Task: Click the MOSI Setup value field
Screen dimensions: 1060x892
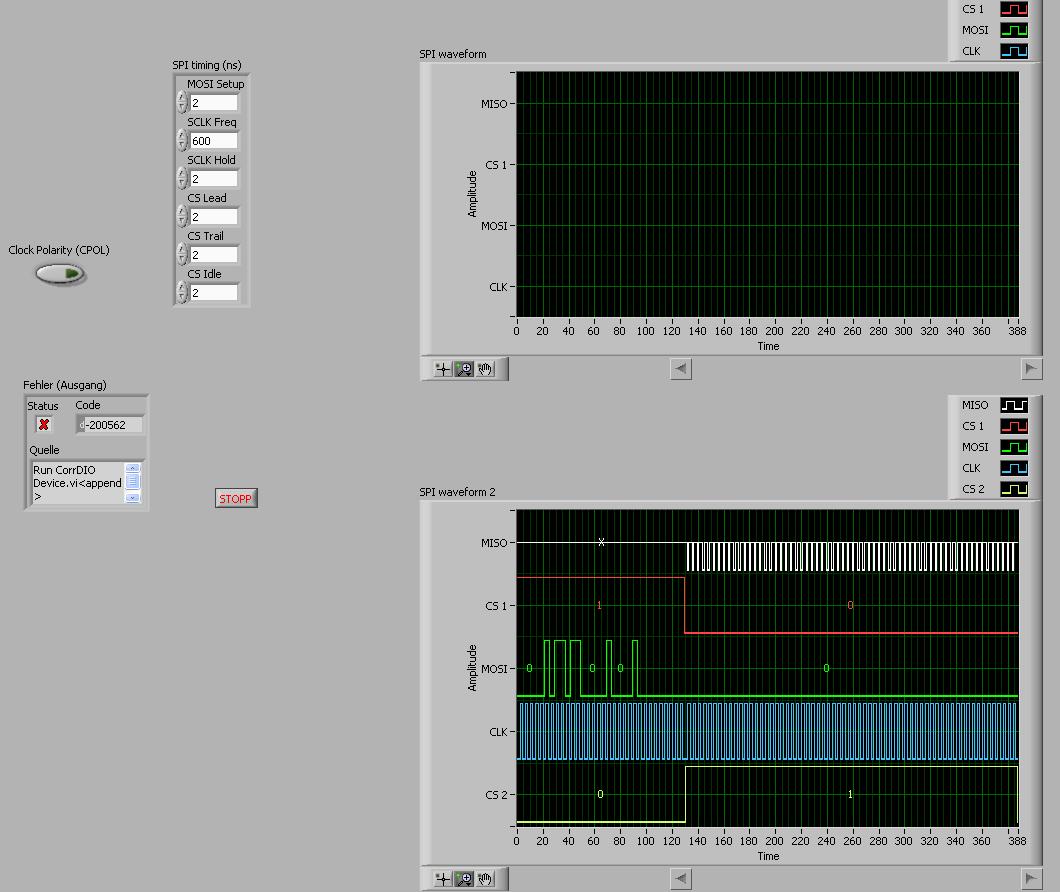Action: tap(214, 103)
